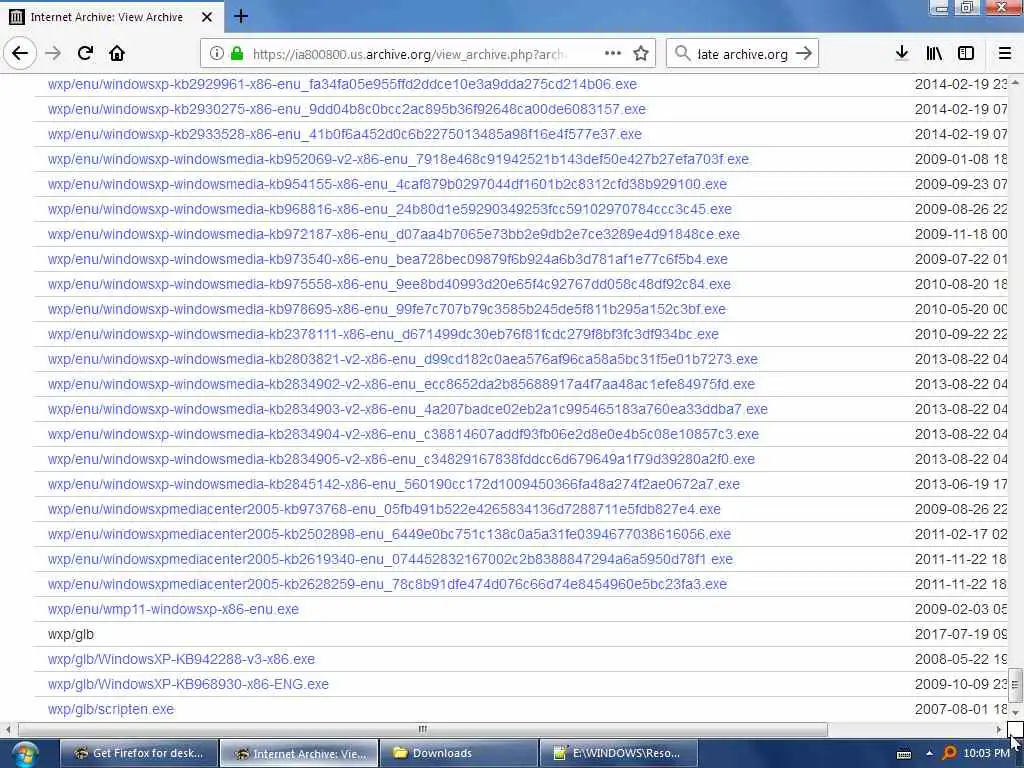
Task: Open the Firefox Home page icon
Action: pos(117,54)
